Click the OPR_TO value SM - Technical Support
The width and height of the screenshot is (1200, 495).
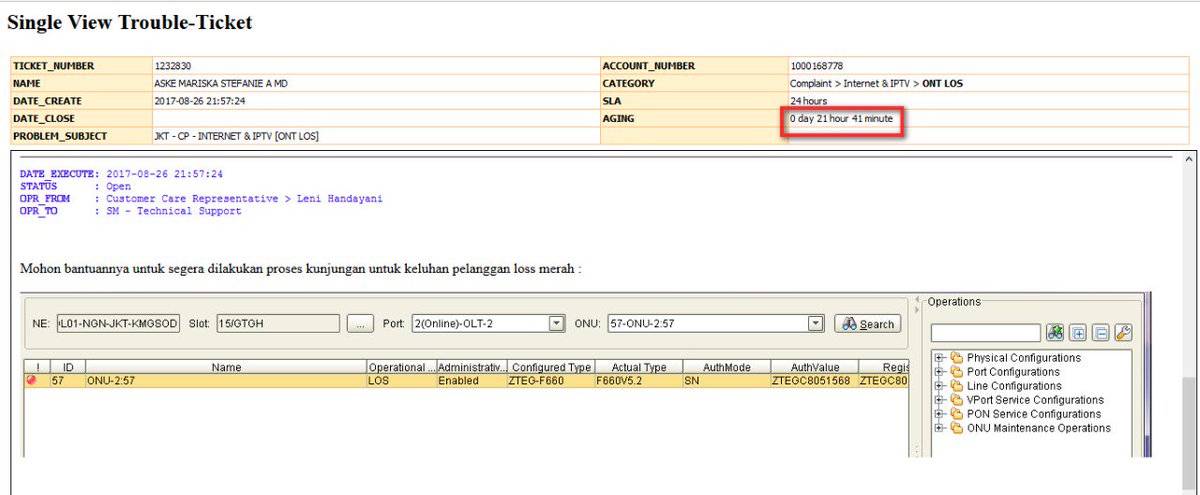click(x=174, y=211)
